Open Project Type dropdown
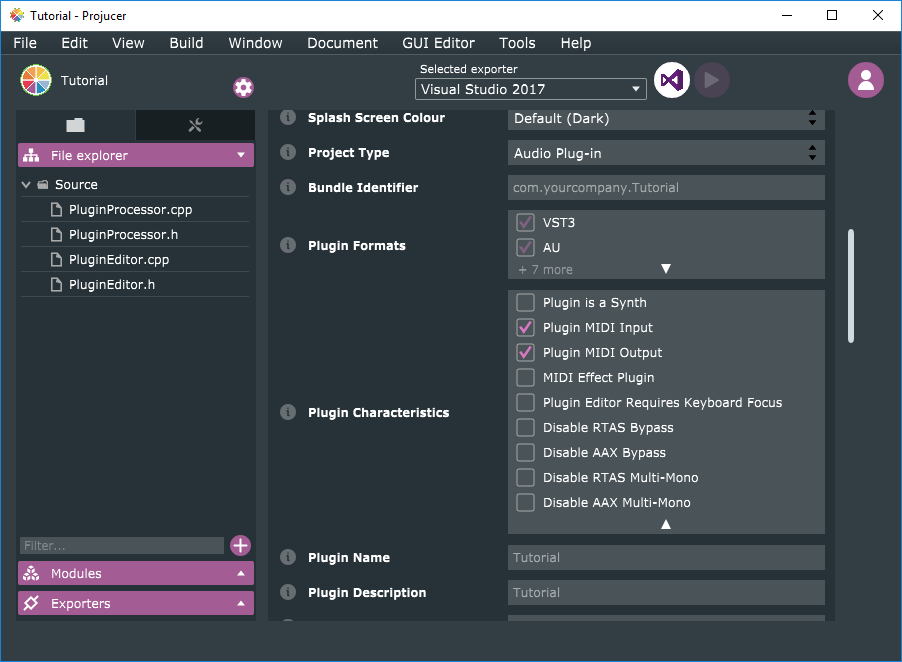The height and width of the screenshot is (662, 902). 666,153
